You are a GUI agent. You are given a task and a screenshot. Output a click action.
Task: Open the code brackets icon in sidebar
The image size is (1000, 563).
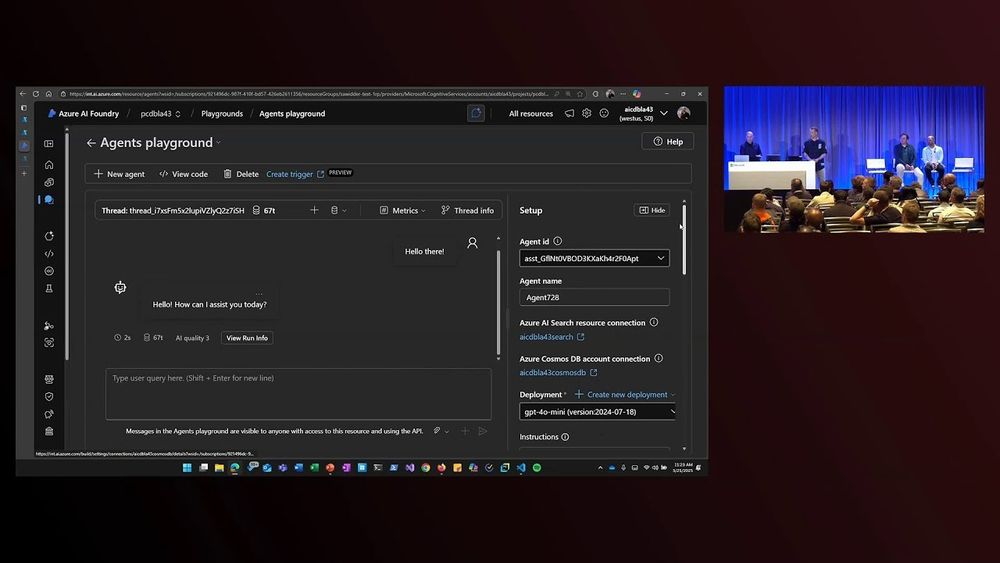[x=49, y=254]
